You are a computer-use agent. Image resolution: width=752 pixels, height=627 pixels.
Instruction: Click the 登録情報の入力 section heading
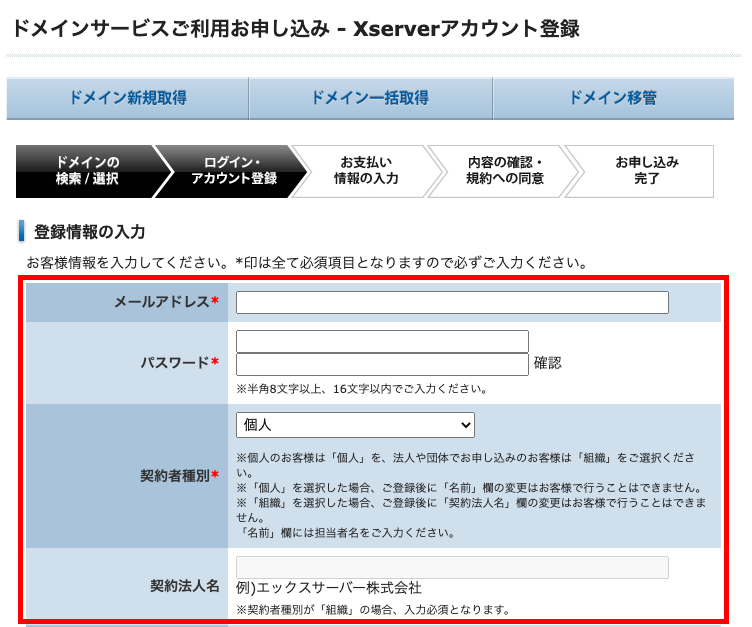90,232
